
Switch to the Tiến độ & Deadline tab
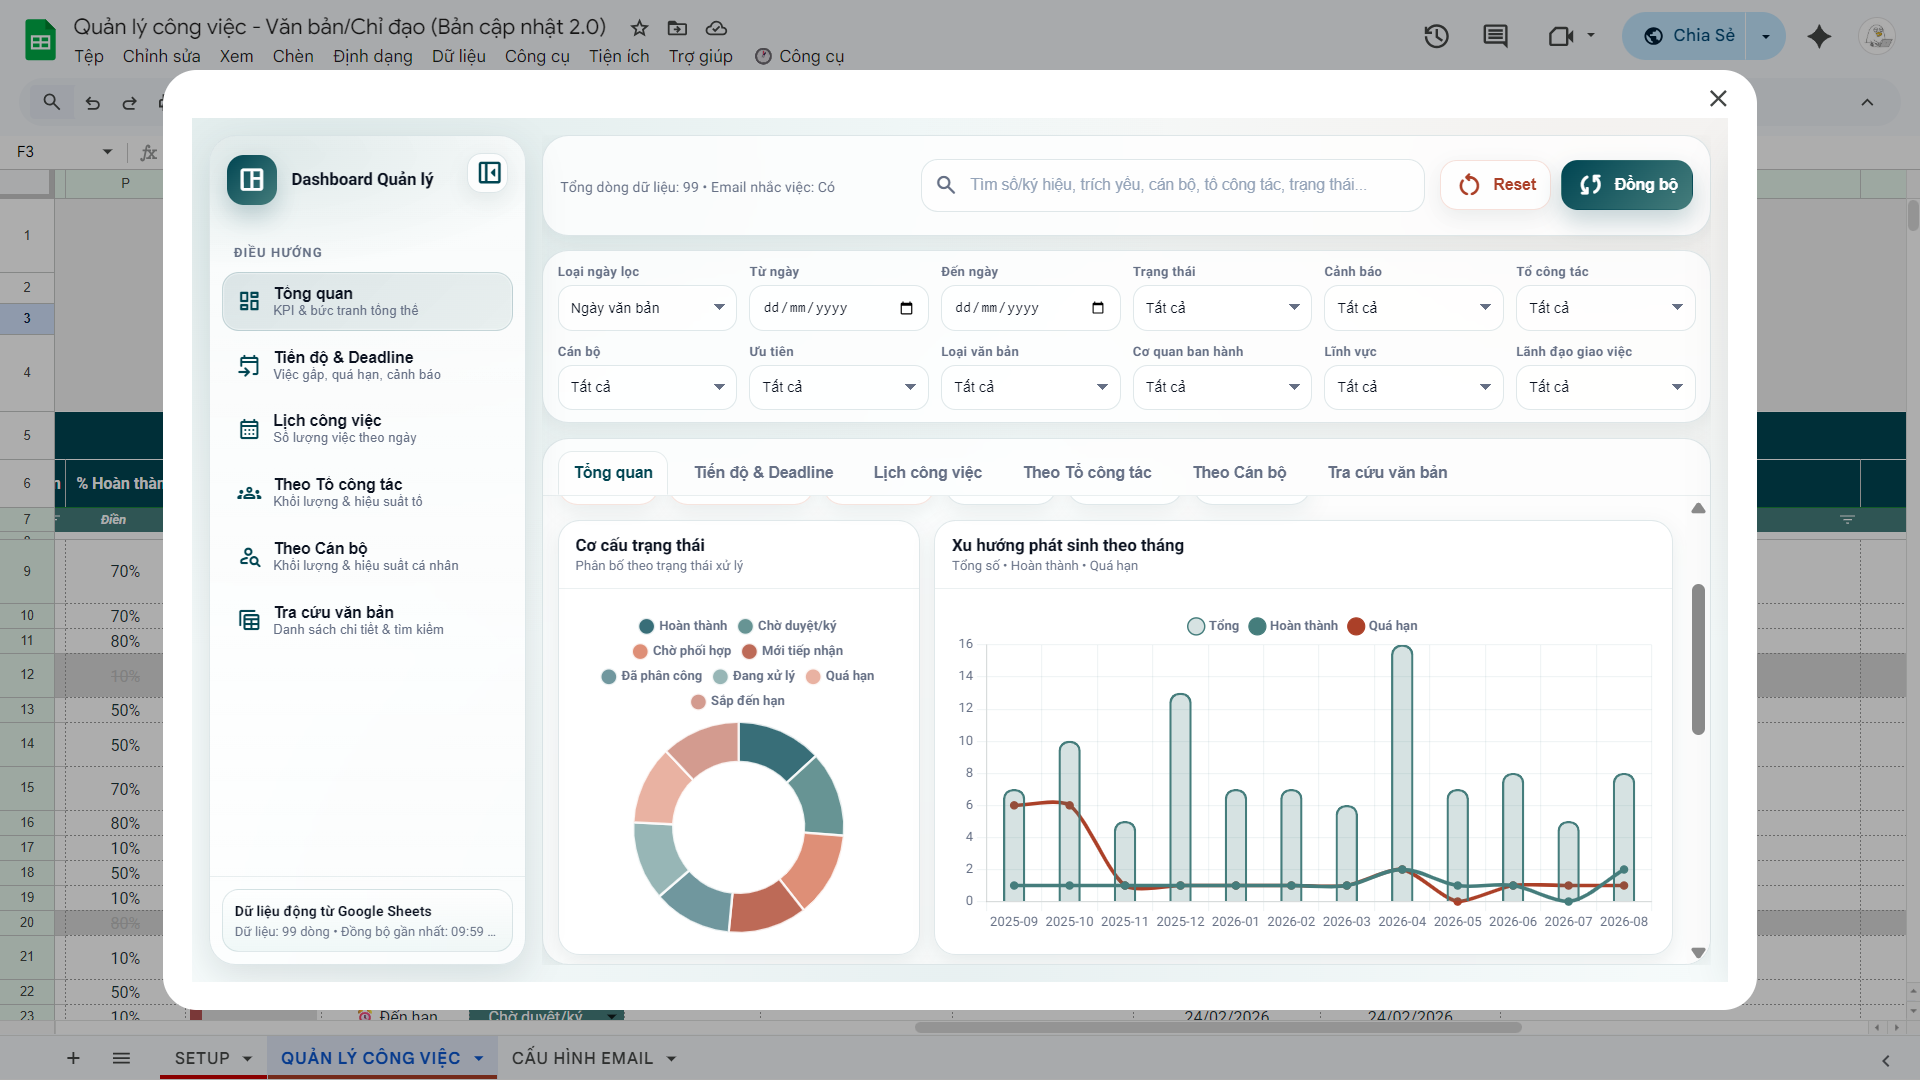point(763,472)
